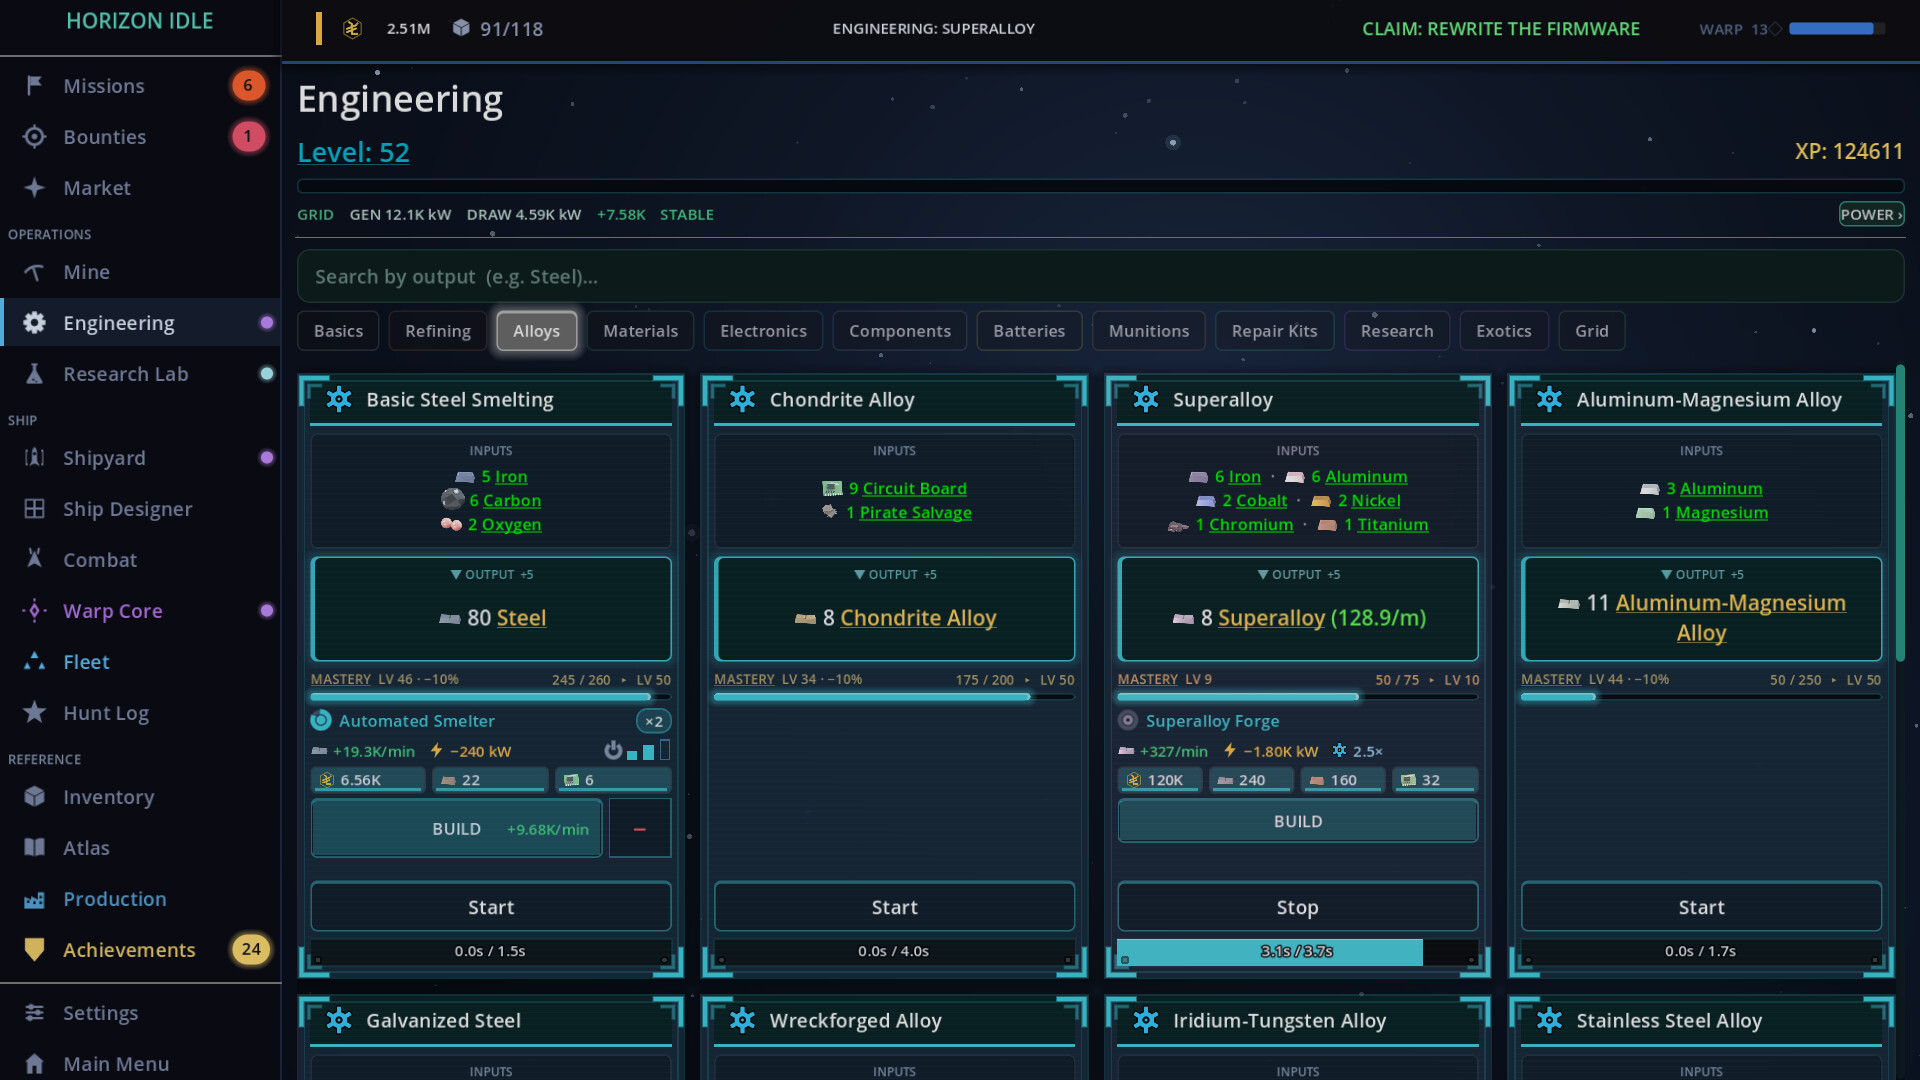
Task: Switch to the Batteries tab
Action: point(1029,331)
